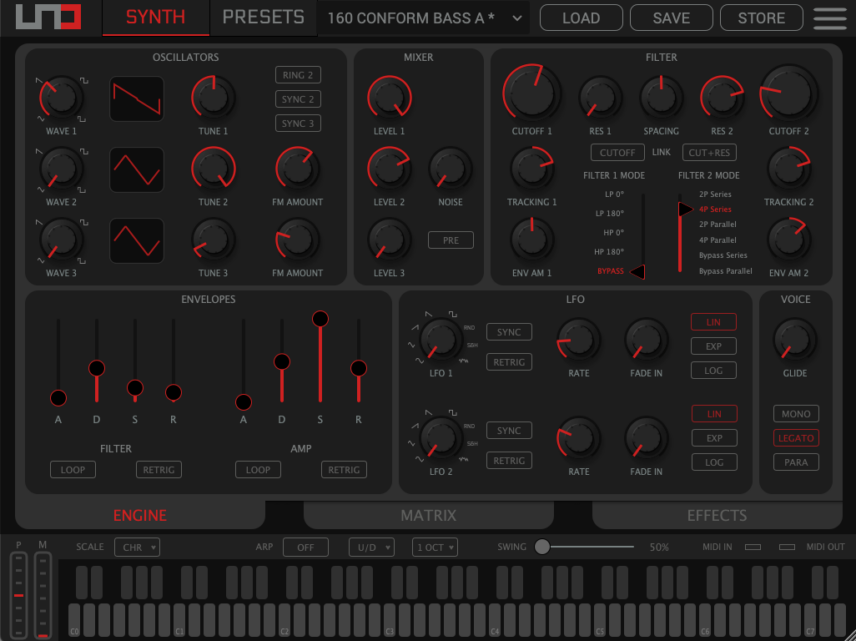Click the NOISE mixer knob
Screen dimensions: 856x641
(451, 169)
